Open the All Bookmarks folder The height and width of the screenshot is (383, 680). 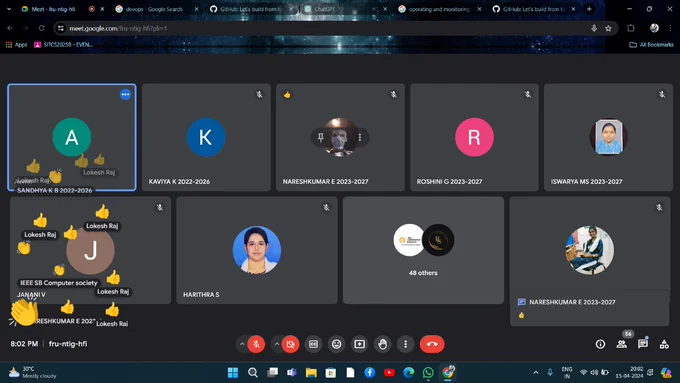click(651, 45)
